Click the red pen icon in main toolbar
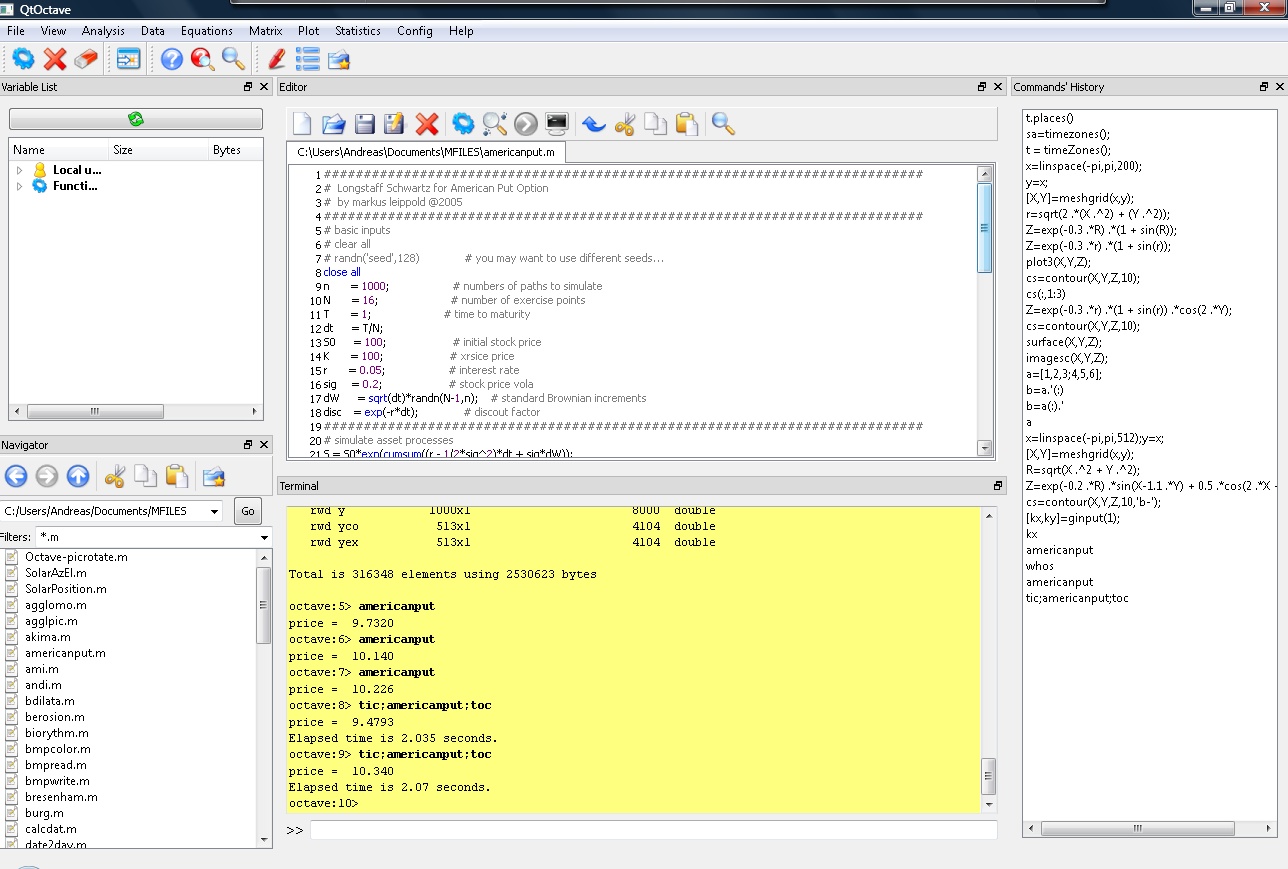This screenshot has width=1288, height=869. (277, 59)
